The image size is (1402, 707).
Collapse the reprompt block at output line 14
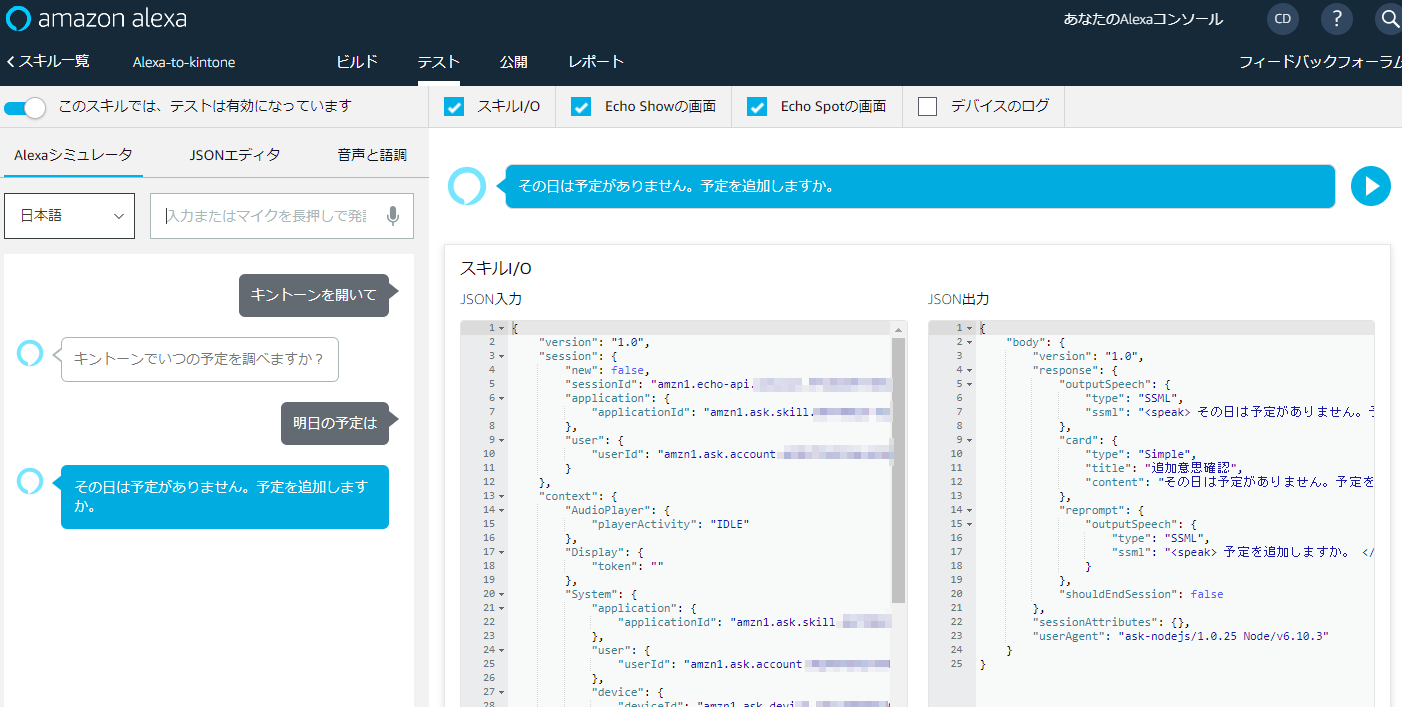(x=969, y=510)
